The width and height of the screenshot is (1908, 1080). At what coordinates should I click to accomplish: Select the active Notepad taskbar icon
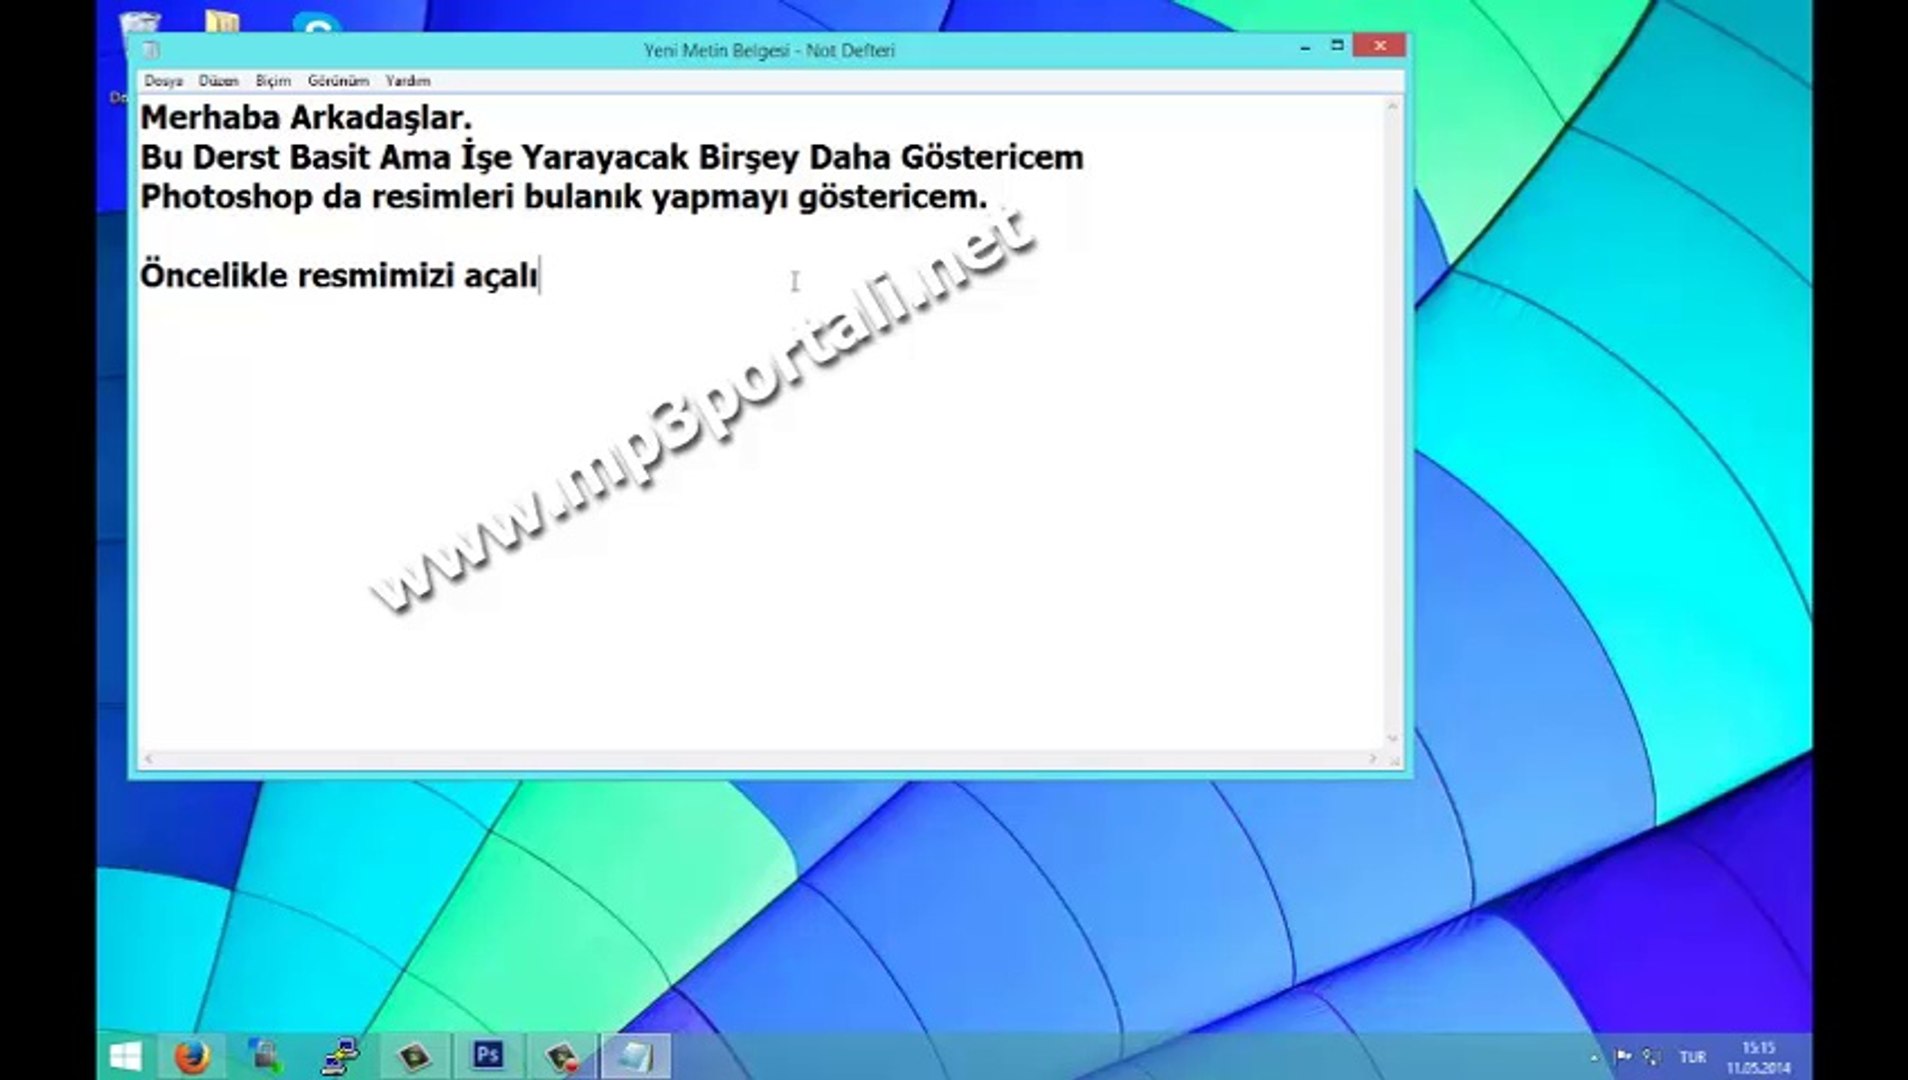click(x=635, y=1056)
